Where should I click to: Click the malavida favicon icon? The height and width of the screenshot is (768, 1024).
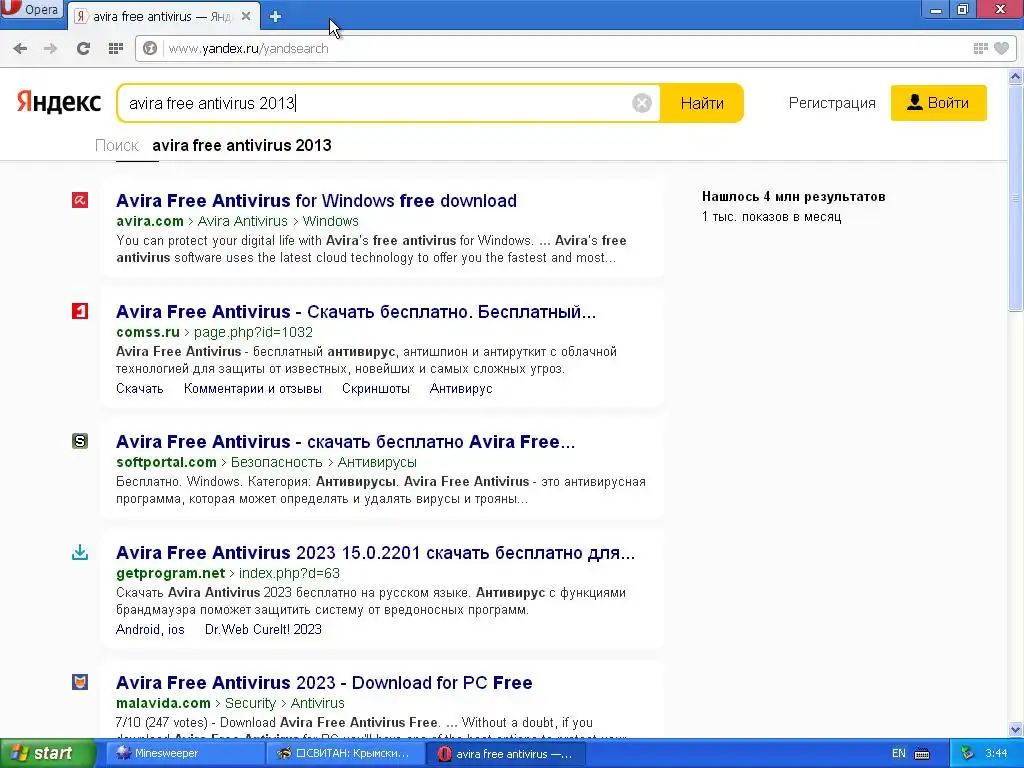[x=80, y=682]
